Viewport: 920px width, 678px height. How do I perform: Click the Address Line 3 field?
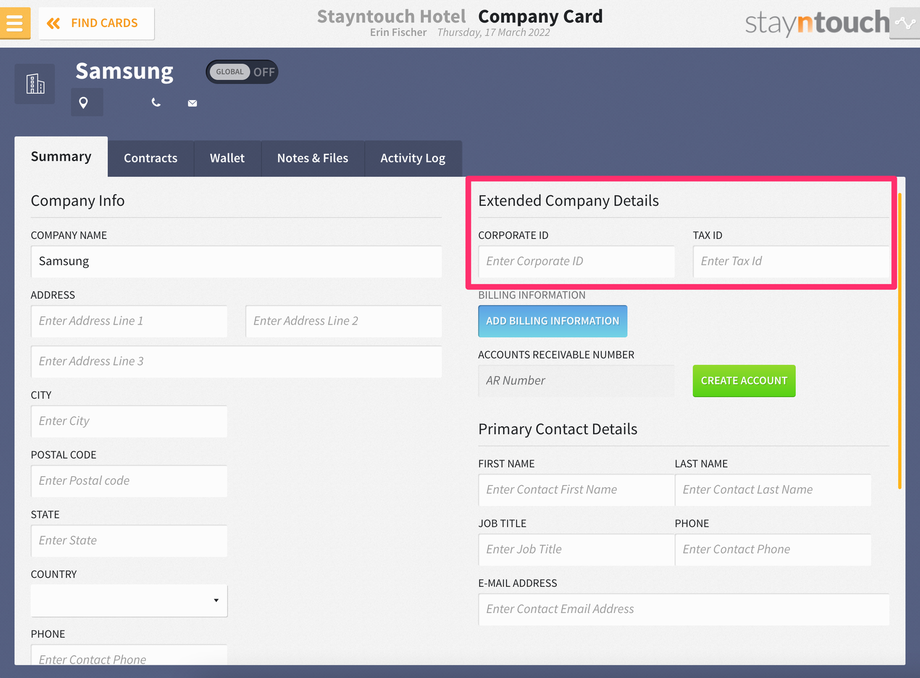tap(236, 362)
